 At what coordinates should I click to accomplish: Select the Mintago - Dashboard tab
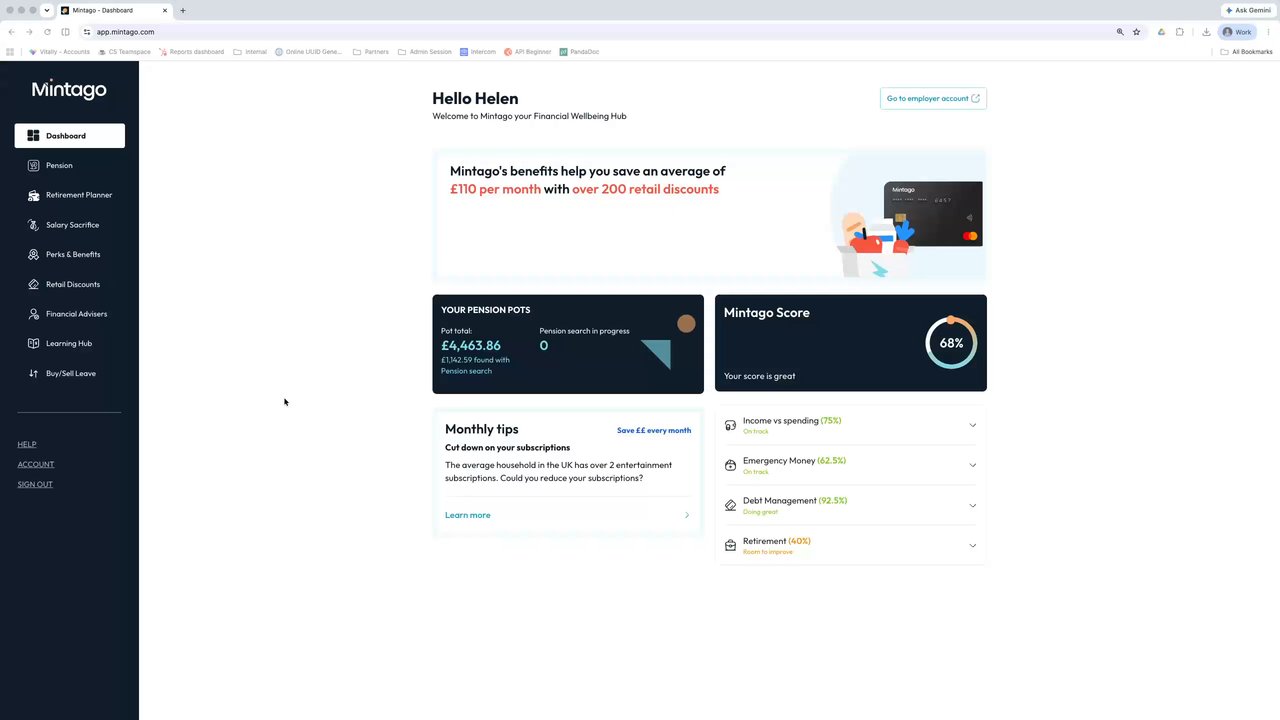click(x=115, y=10)
